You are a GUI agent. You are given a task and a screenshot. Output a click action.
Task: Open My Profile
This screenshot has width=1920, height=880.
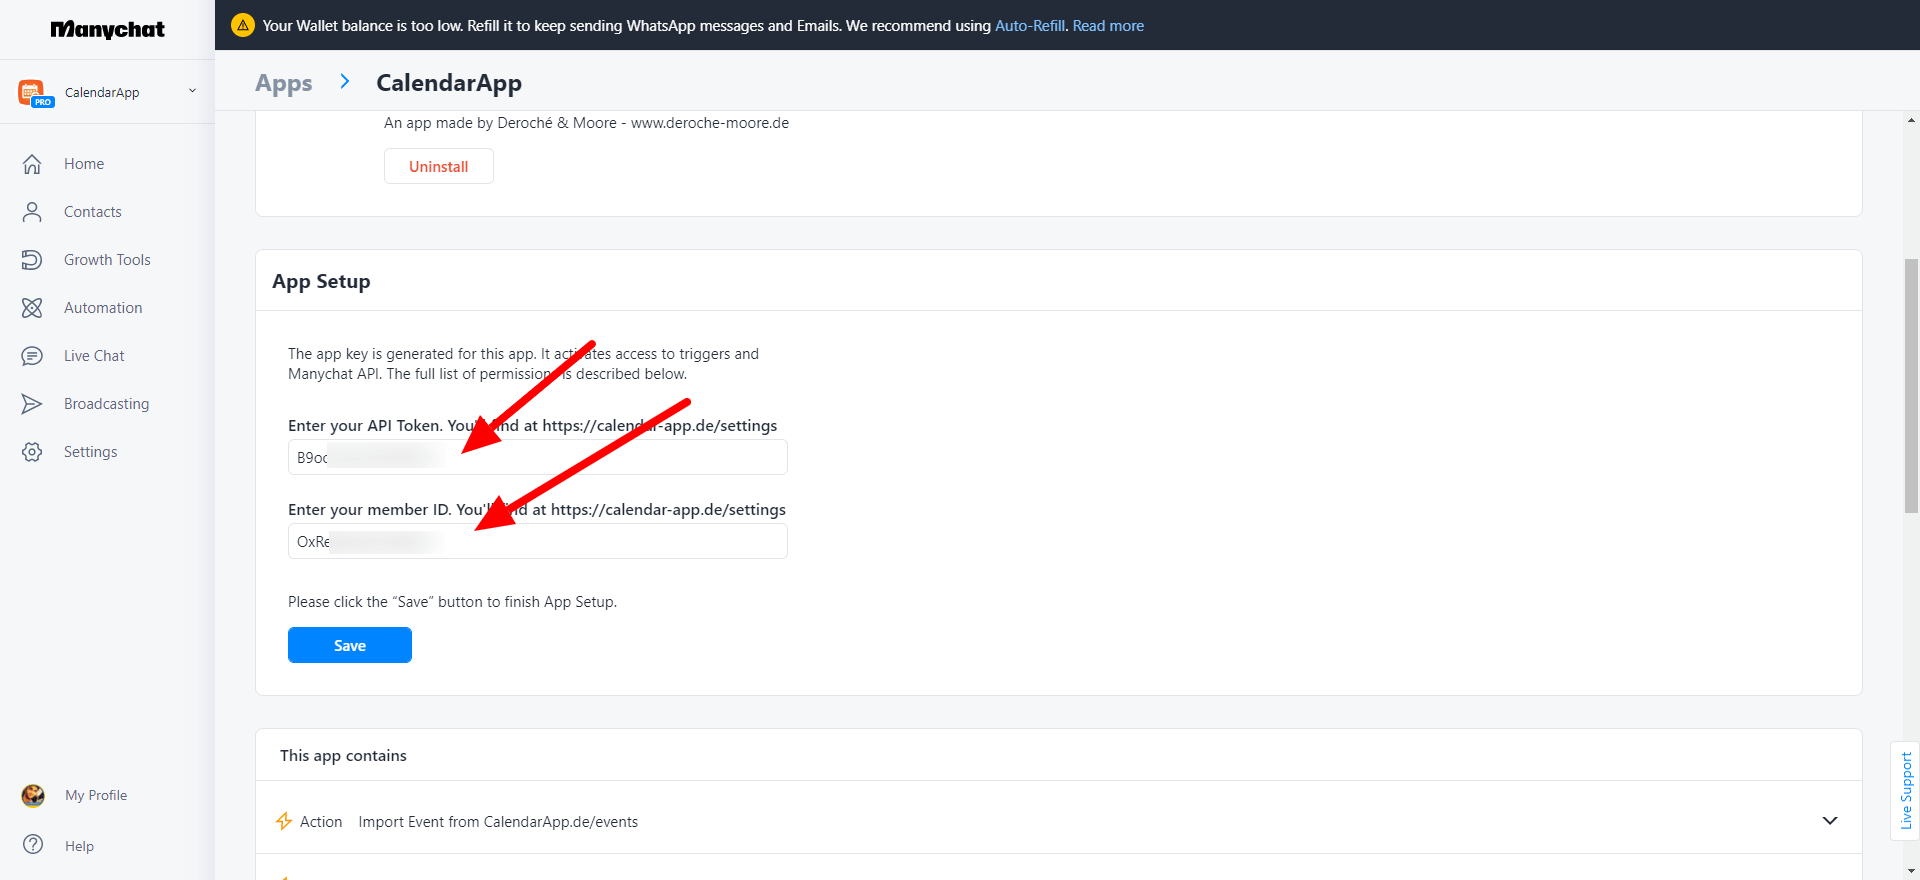click(x=96, y=795)
